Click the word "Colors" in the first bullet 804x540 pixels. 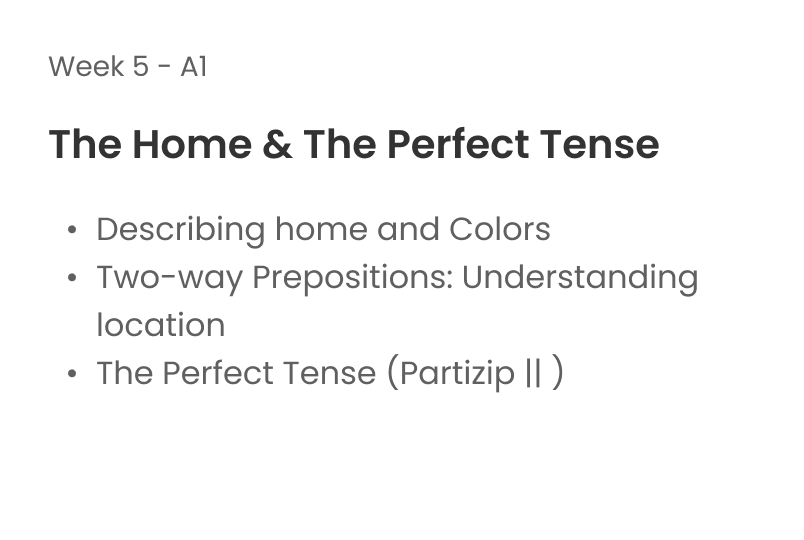click(499, 229)
